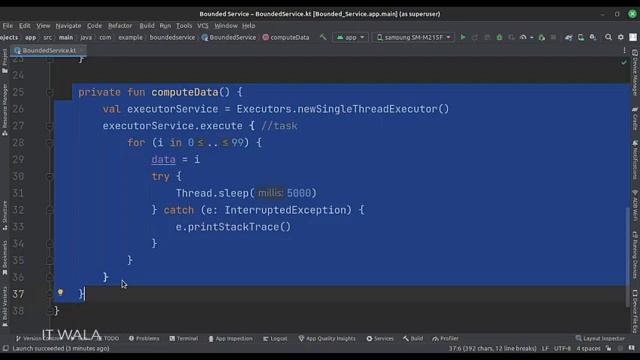Click the underlined data variable on line 29
The height and width of the screenshot is (360, 640).
pos(163,160)
